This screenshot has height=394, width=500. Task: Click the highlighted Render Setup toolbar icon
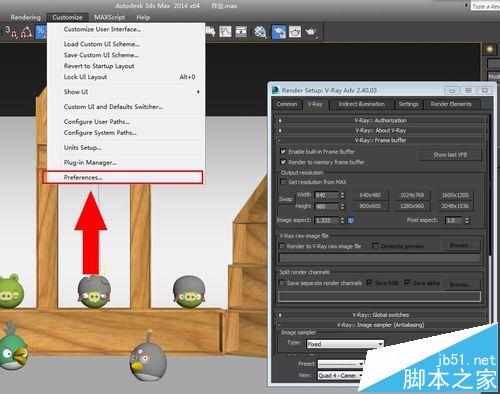pos(279,32)
